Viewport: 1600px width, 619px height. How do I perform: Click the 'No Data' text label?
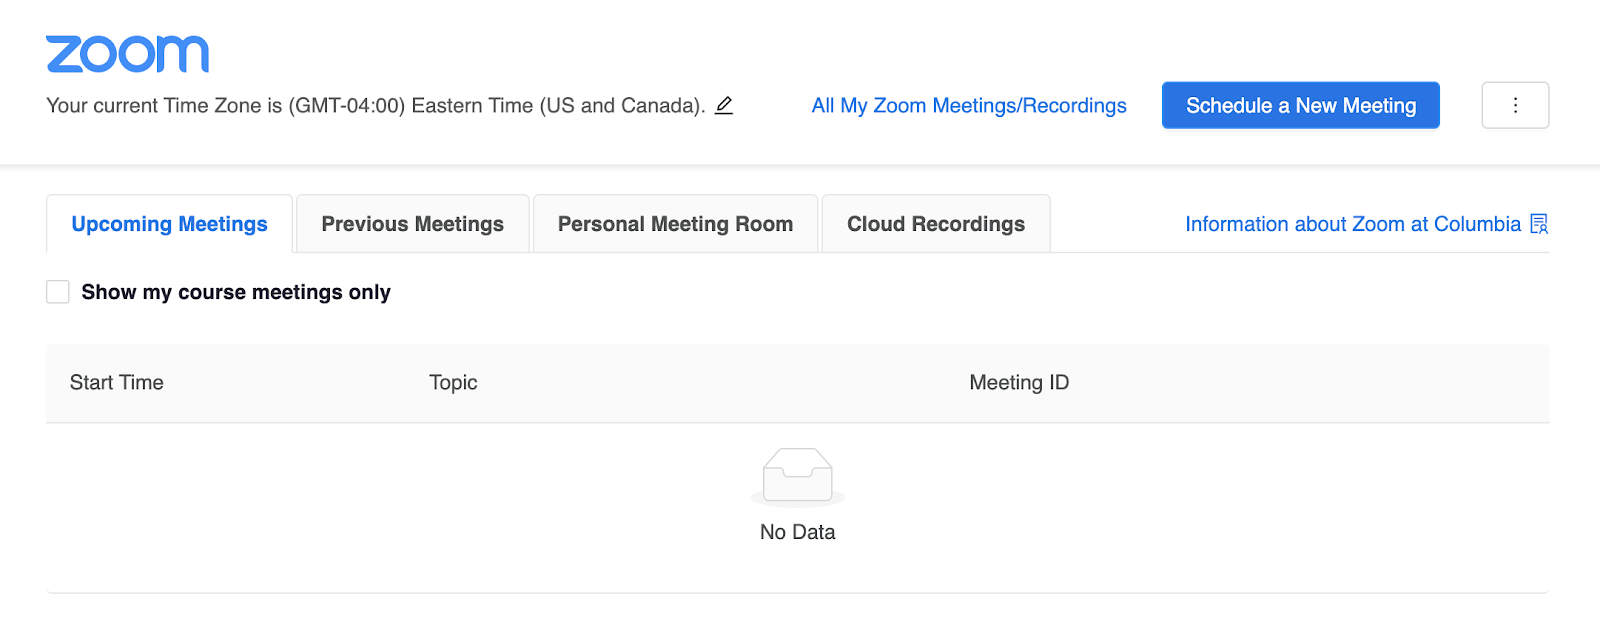pyautogui.click(x=797, y=532)
